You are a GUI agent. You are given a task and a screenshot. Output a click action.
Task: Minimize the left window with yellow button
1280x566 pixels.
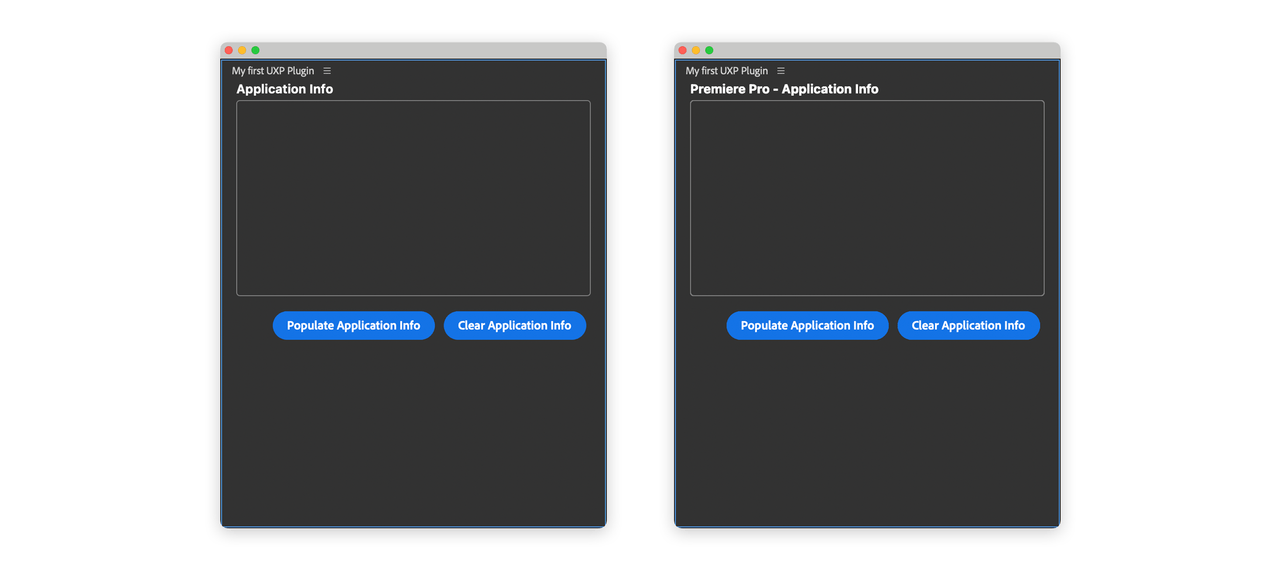[242, 50]
